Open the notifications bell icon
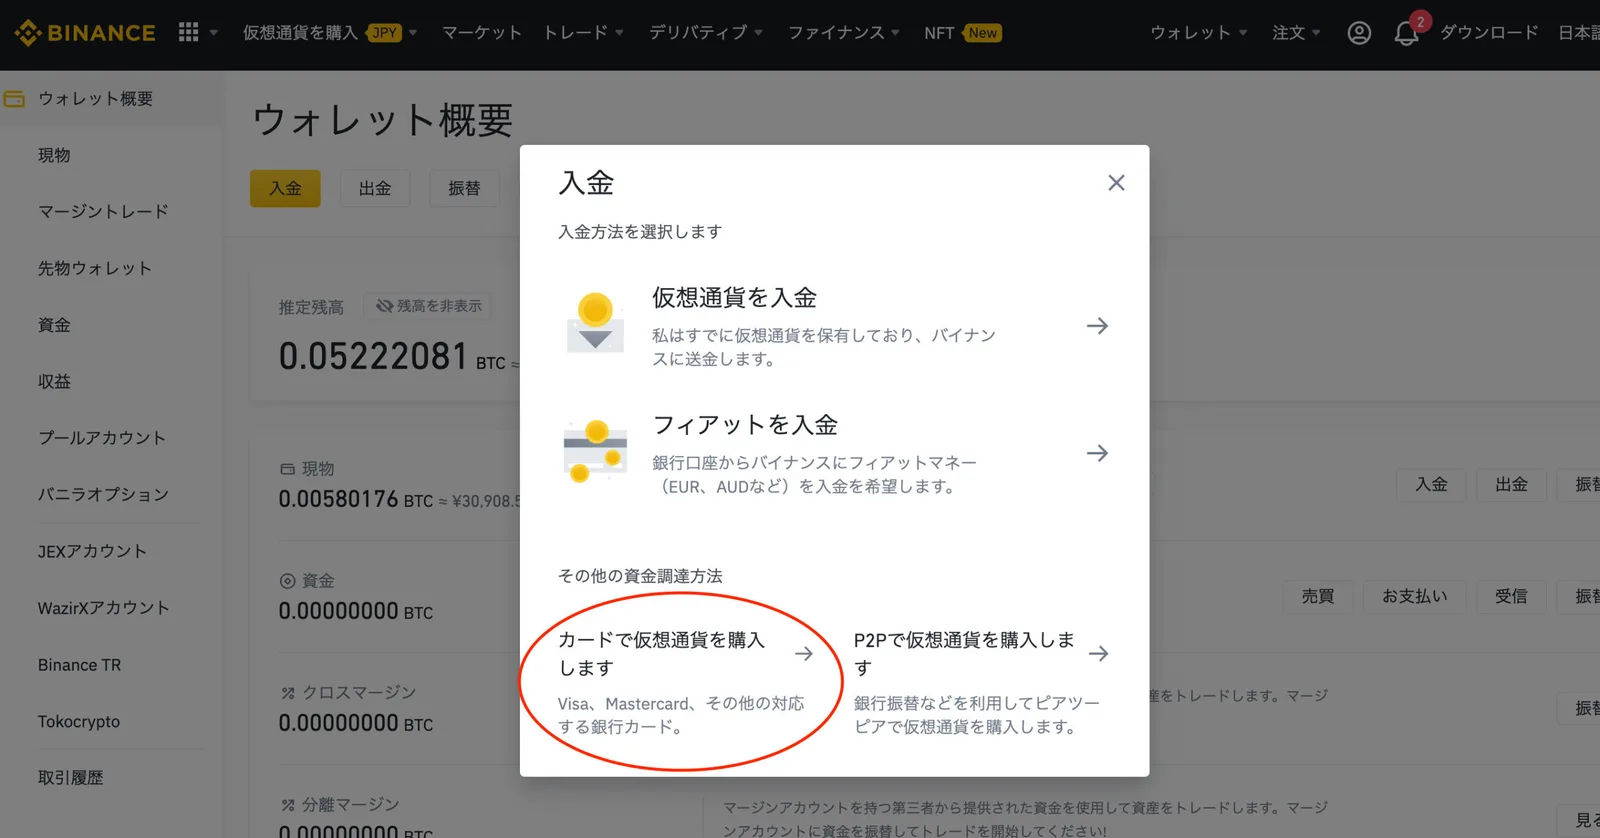The width and height of the screenshot is (1600, 838). click(1407, 33)
